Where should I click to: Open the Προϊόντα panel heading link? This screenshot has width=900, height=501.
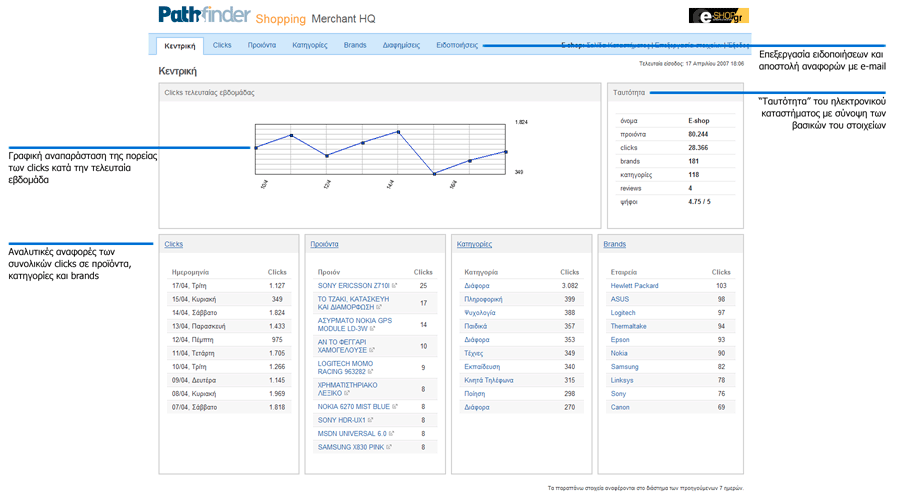pos(324,244)
